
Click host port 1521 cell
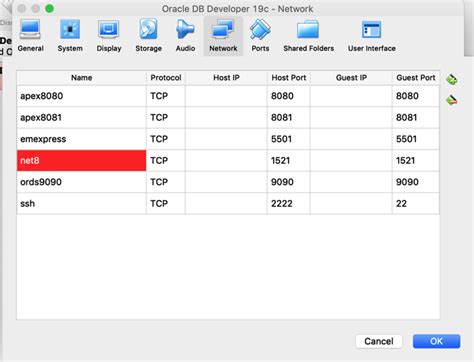pos(289,160)
